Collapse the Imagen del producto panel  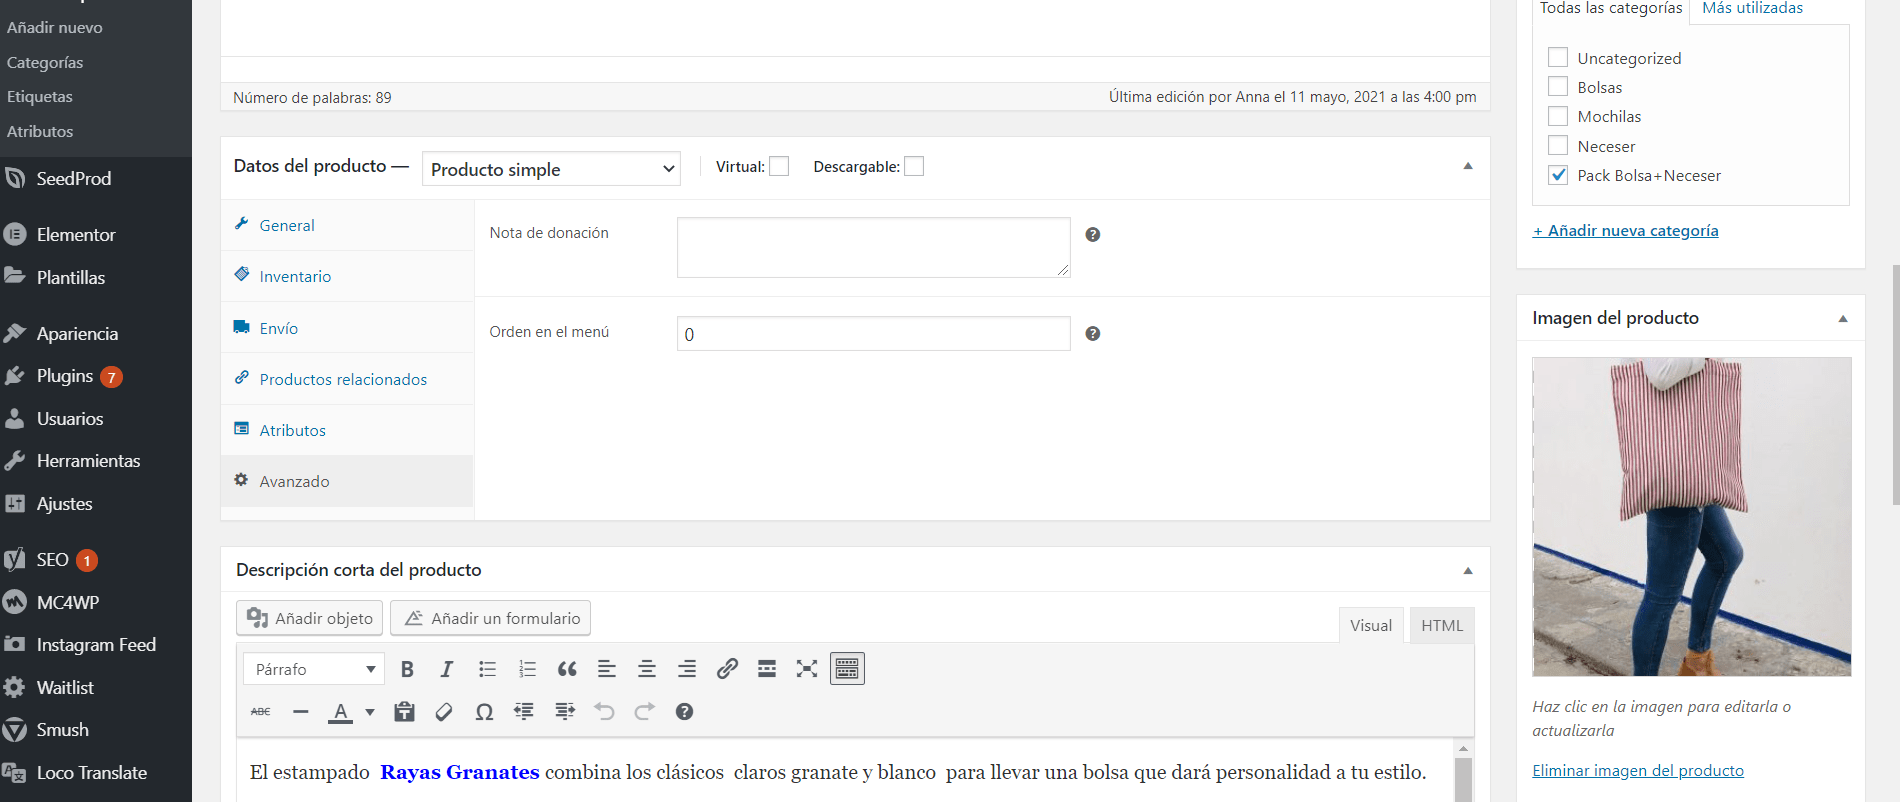[1843, 319]
